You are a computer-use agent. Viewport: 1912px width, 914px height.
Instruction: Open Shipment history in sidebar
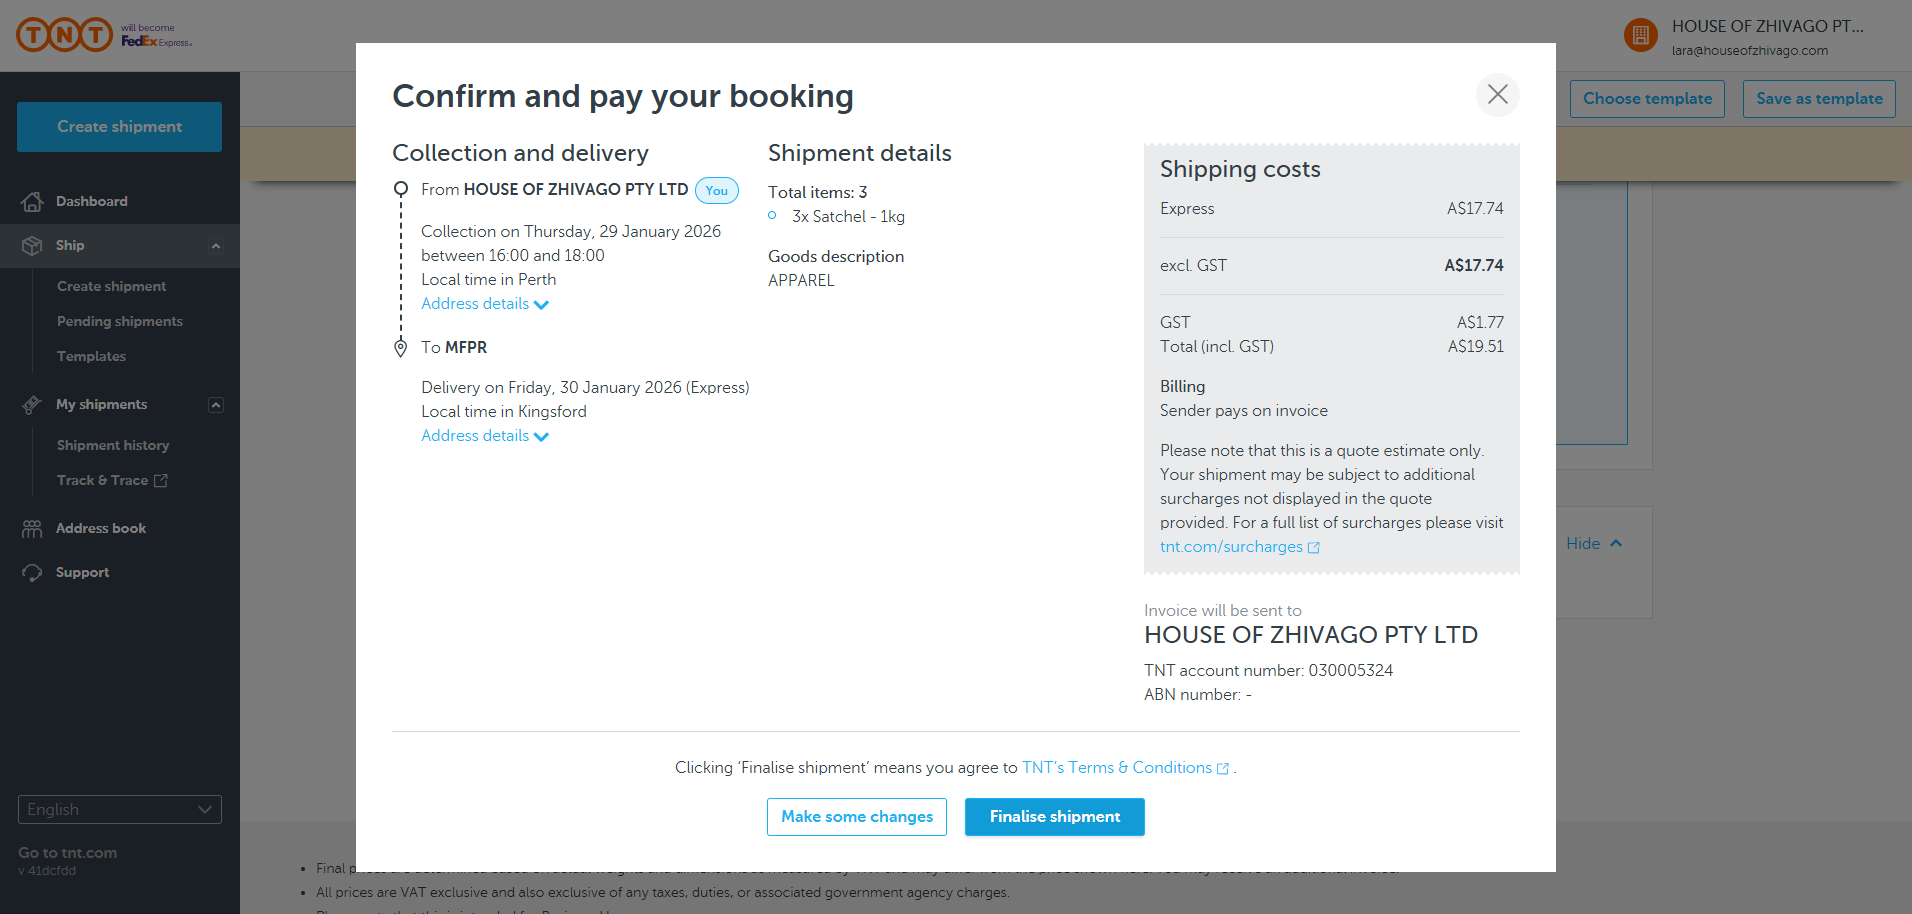point(113,446)
